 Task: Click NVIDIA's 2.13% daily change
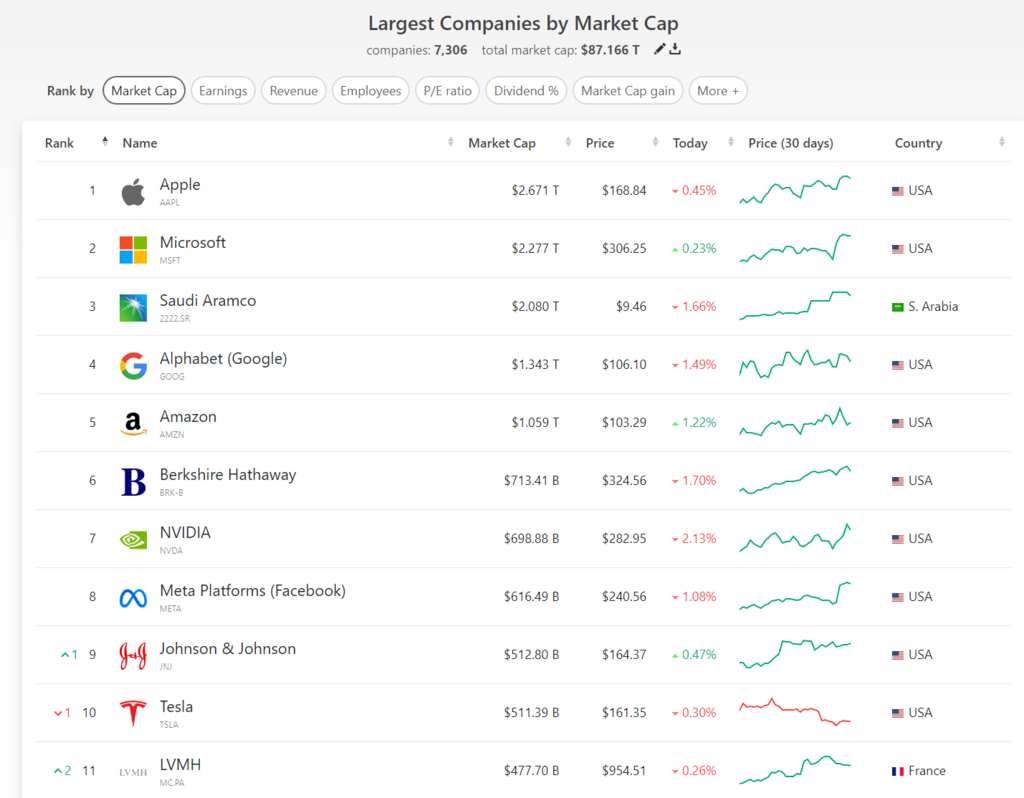694,539
